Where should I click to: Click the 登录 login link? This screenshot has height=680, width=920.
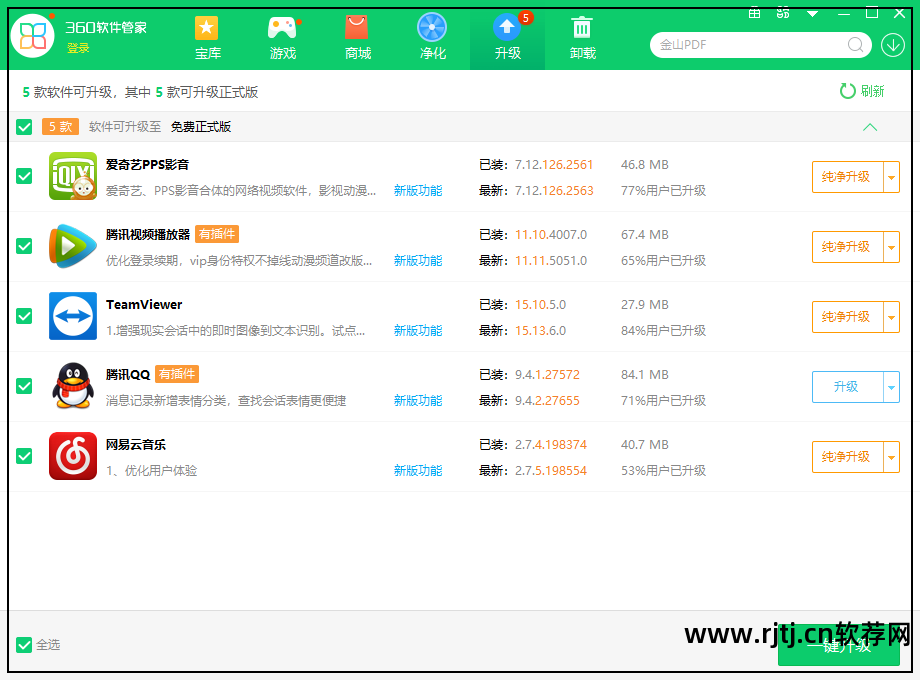(x=77, y=48)
